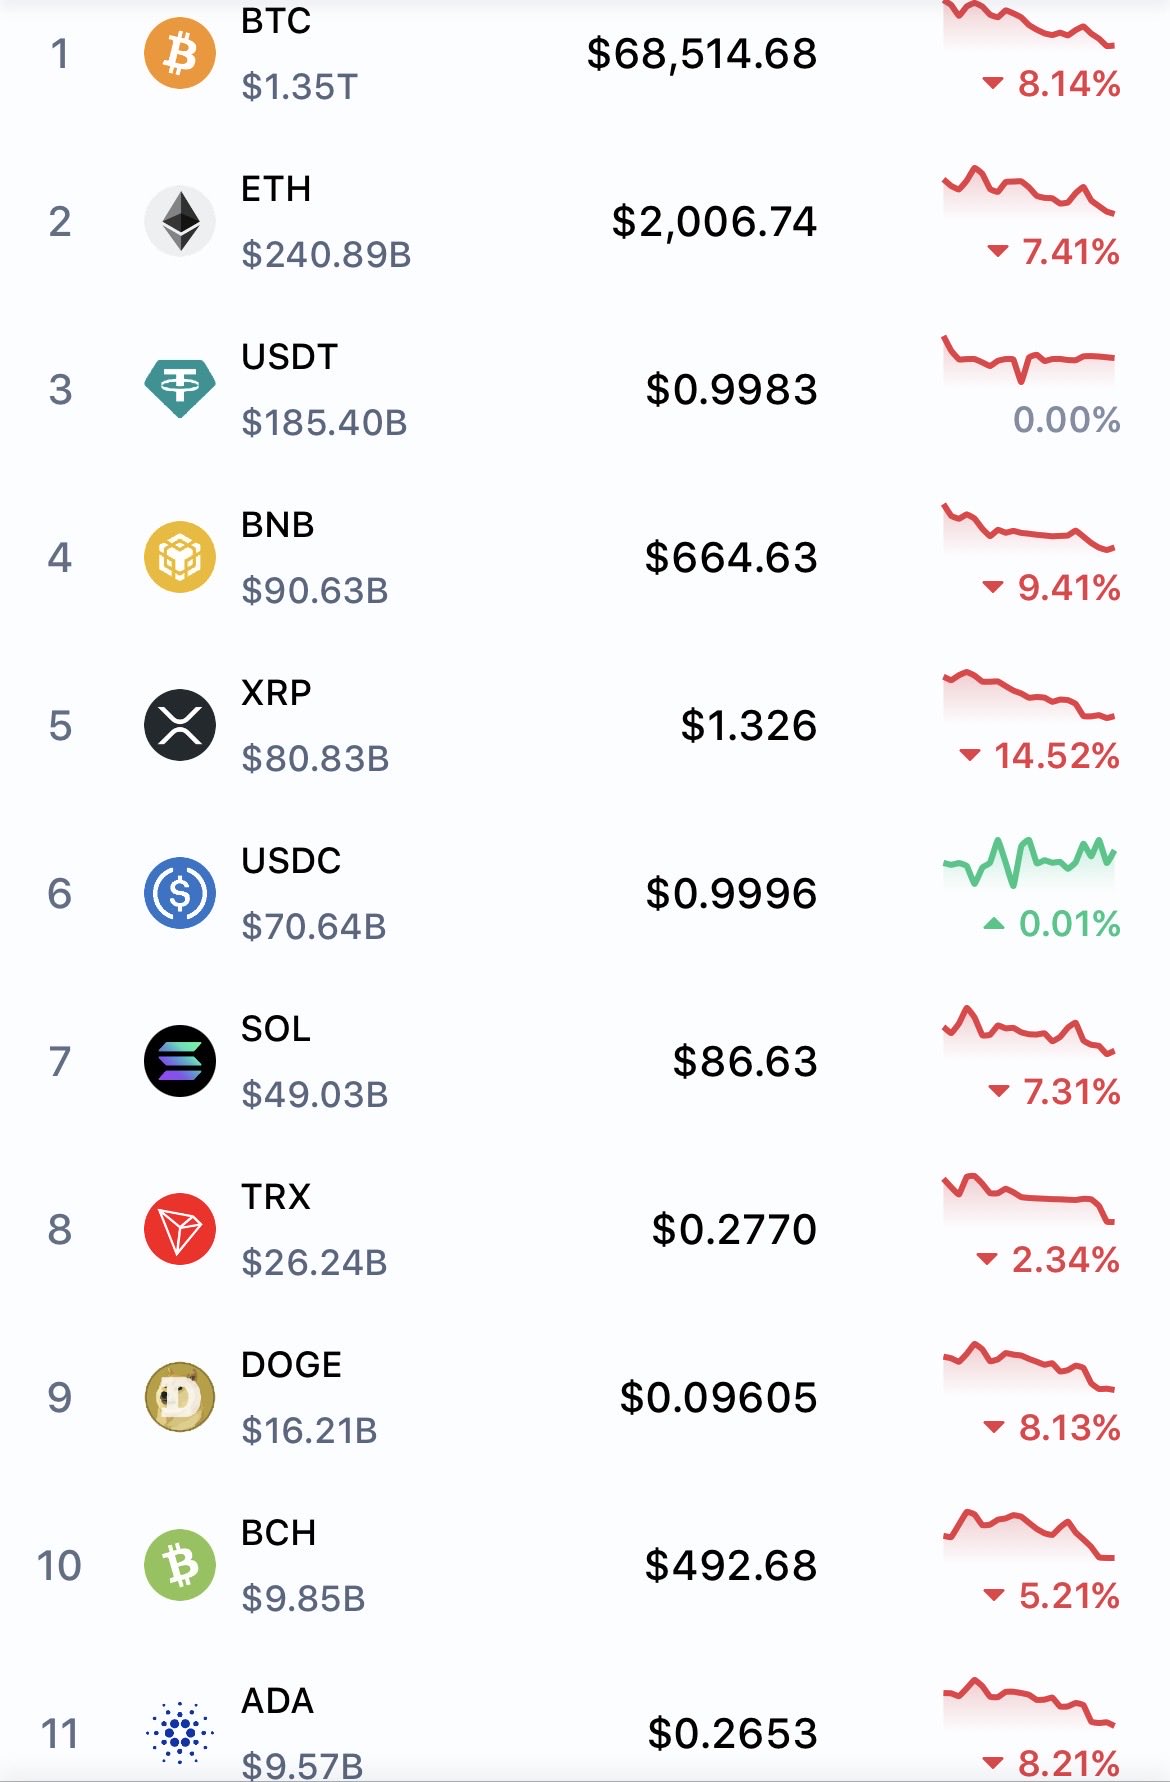Click the BNB yellow coin icon

click(x=180, y=557)
